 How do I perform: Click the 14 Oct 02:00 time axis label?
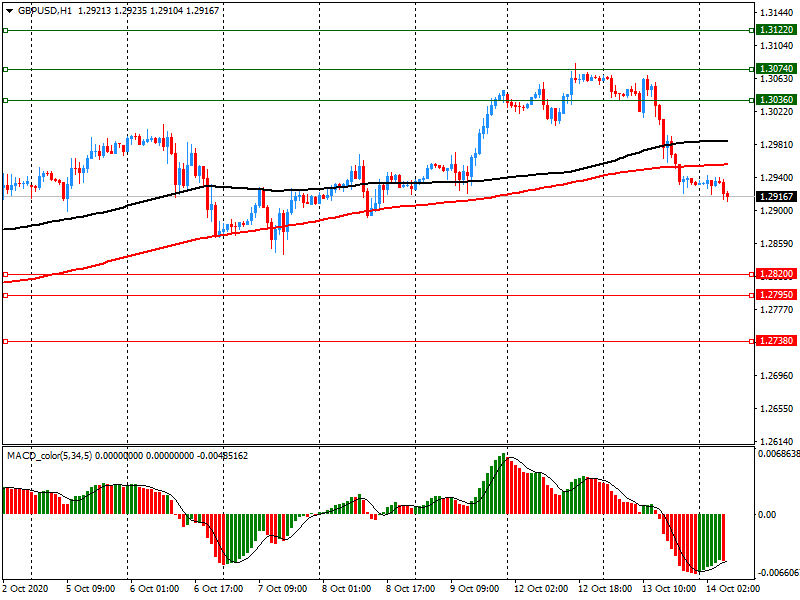pyautogui.click(x=733, y=589)
